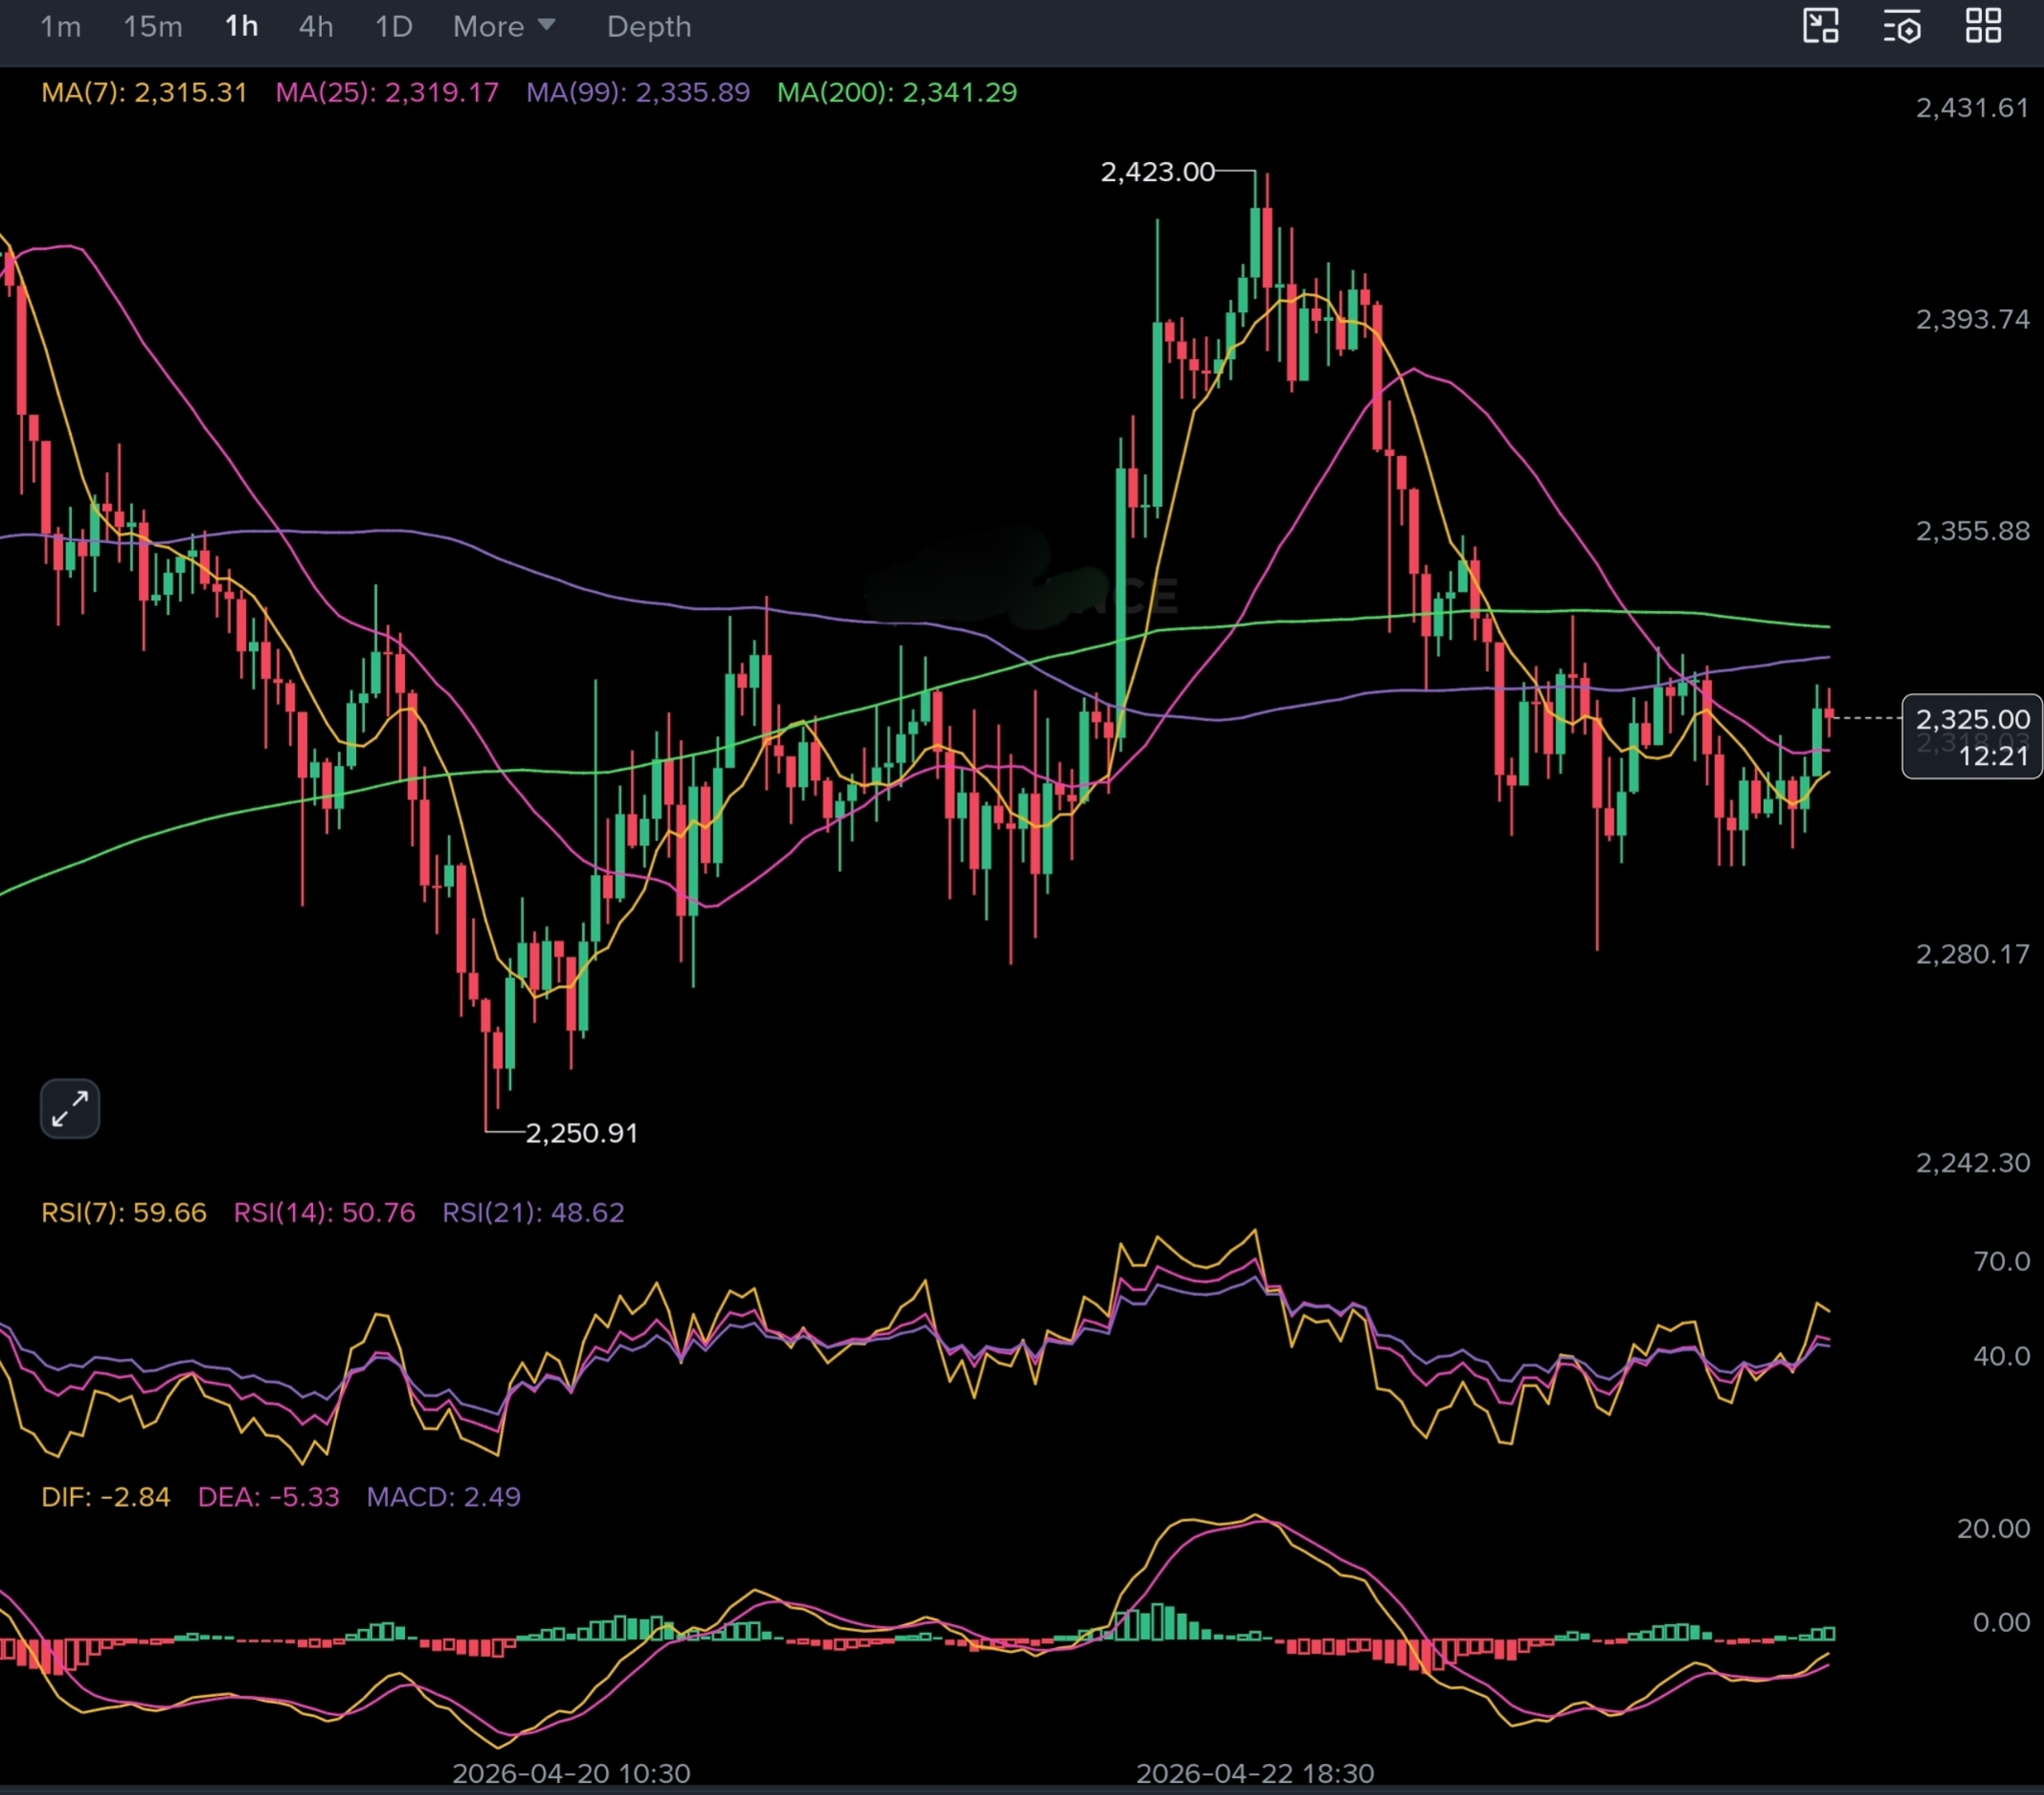The height and width of the screenshot is (1795, 2044).
Task: Open picture-in-picture mini chart icon
Action: (1820, 26)
